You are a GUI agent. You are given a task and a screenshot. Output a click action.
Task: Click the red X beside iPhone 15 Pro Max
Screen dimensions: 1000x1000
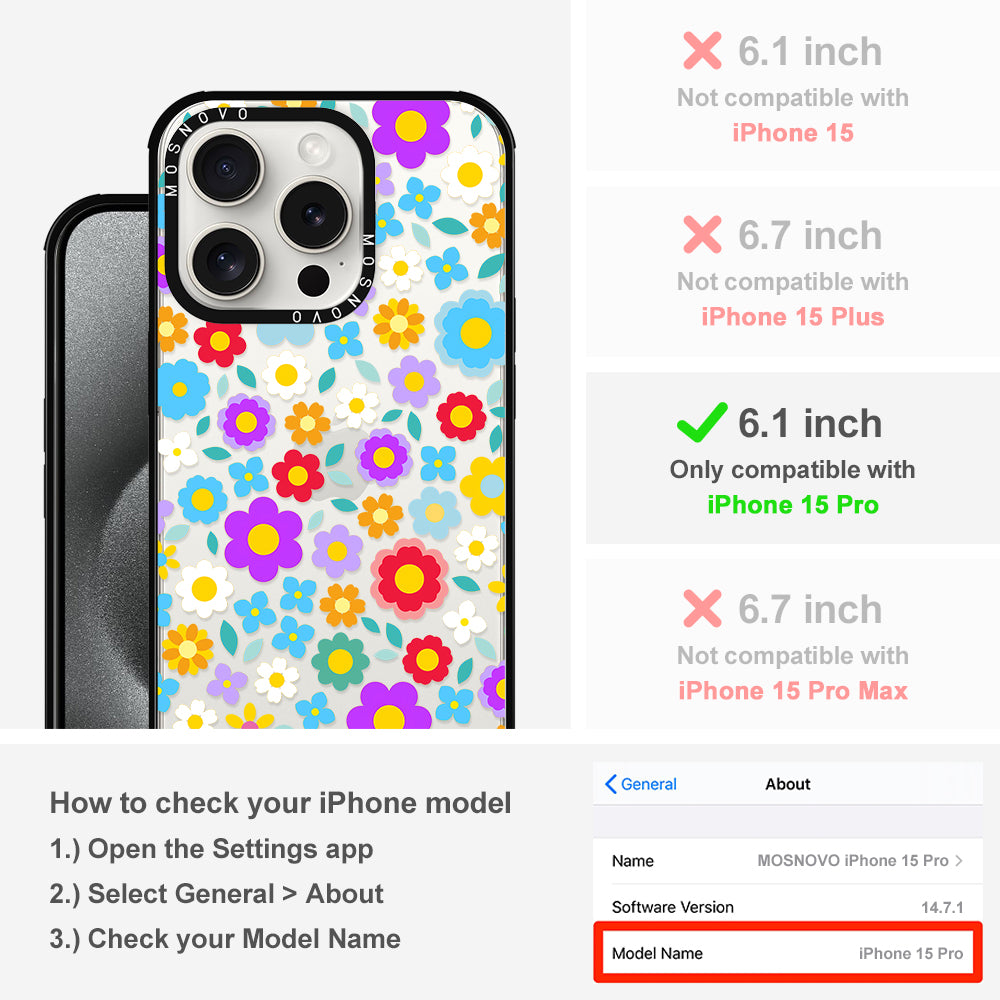[x=702, y=608]
